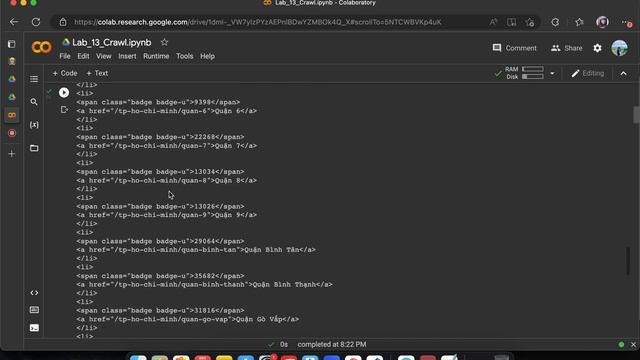Screen dimensions: 640x360
Task: Open the File menu
Action: (x=65, y=56)
